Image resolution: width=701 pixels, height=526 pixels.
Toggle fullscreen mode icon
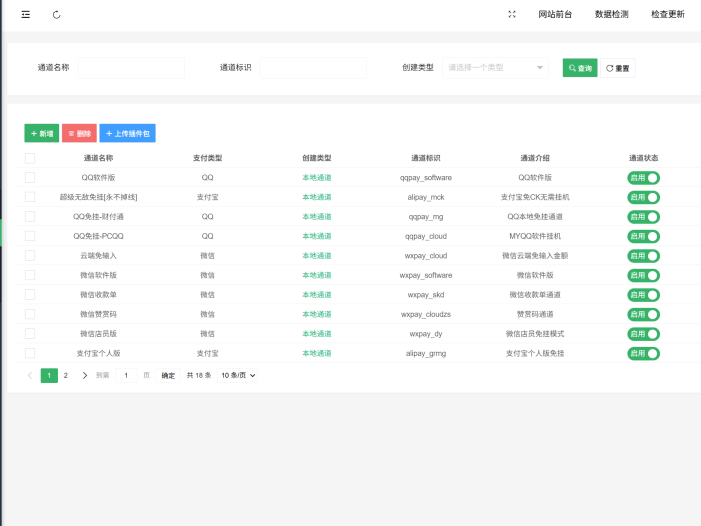click(x=512, y=14)
